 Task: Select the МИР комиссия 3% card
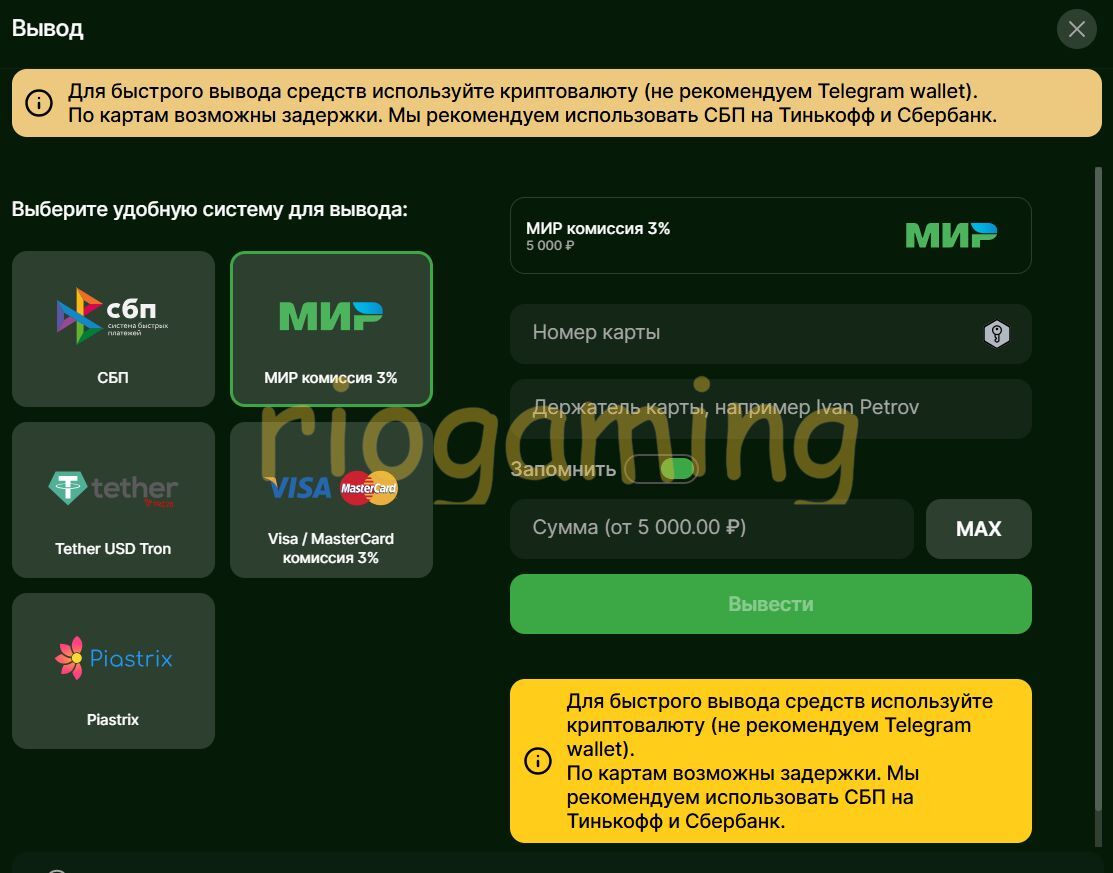point(331,329)
